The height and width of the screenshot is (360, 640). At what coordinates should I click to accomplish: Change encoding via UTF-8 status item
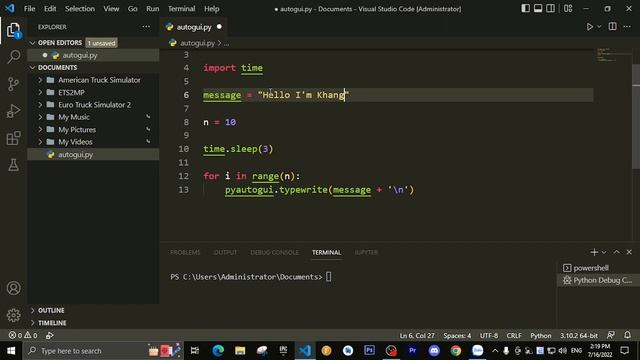(489, 336)
